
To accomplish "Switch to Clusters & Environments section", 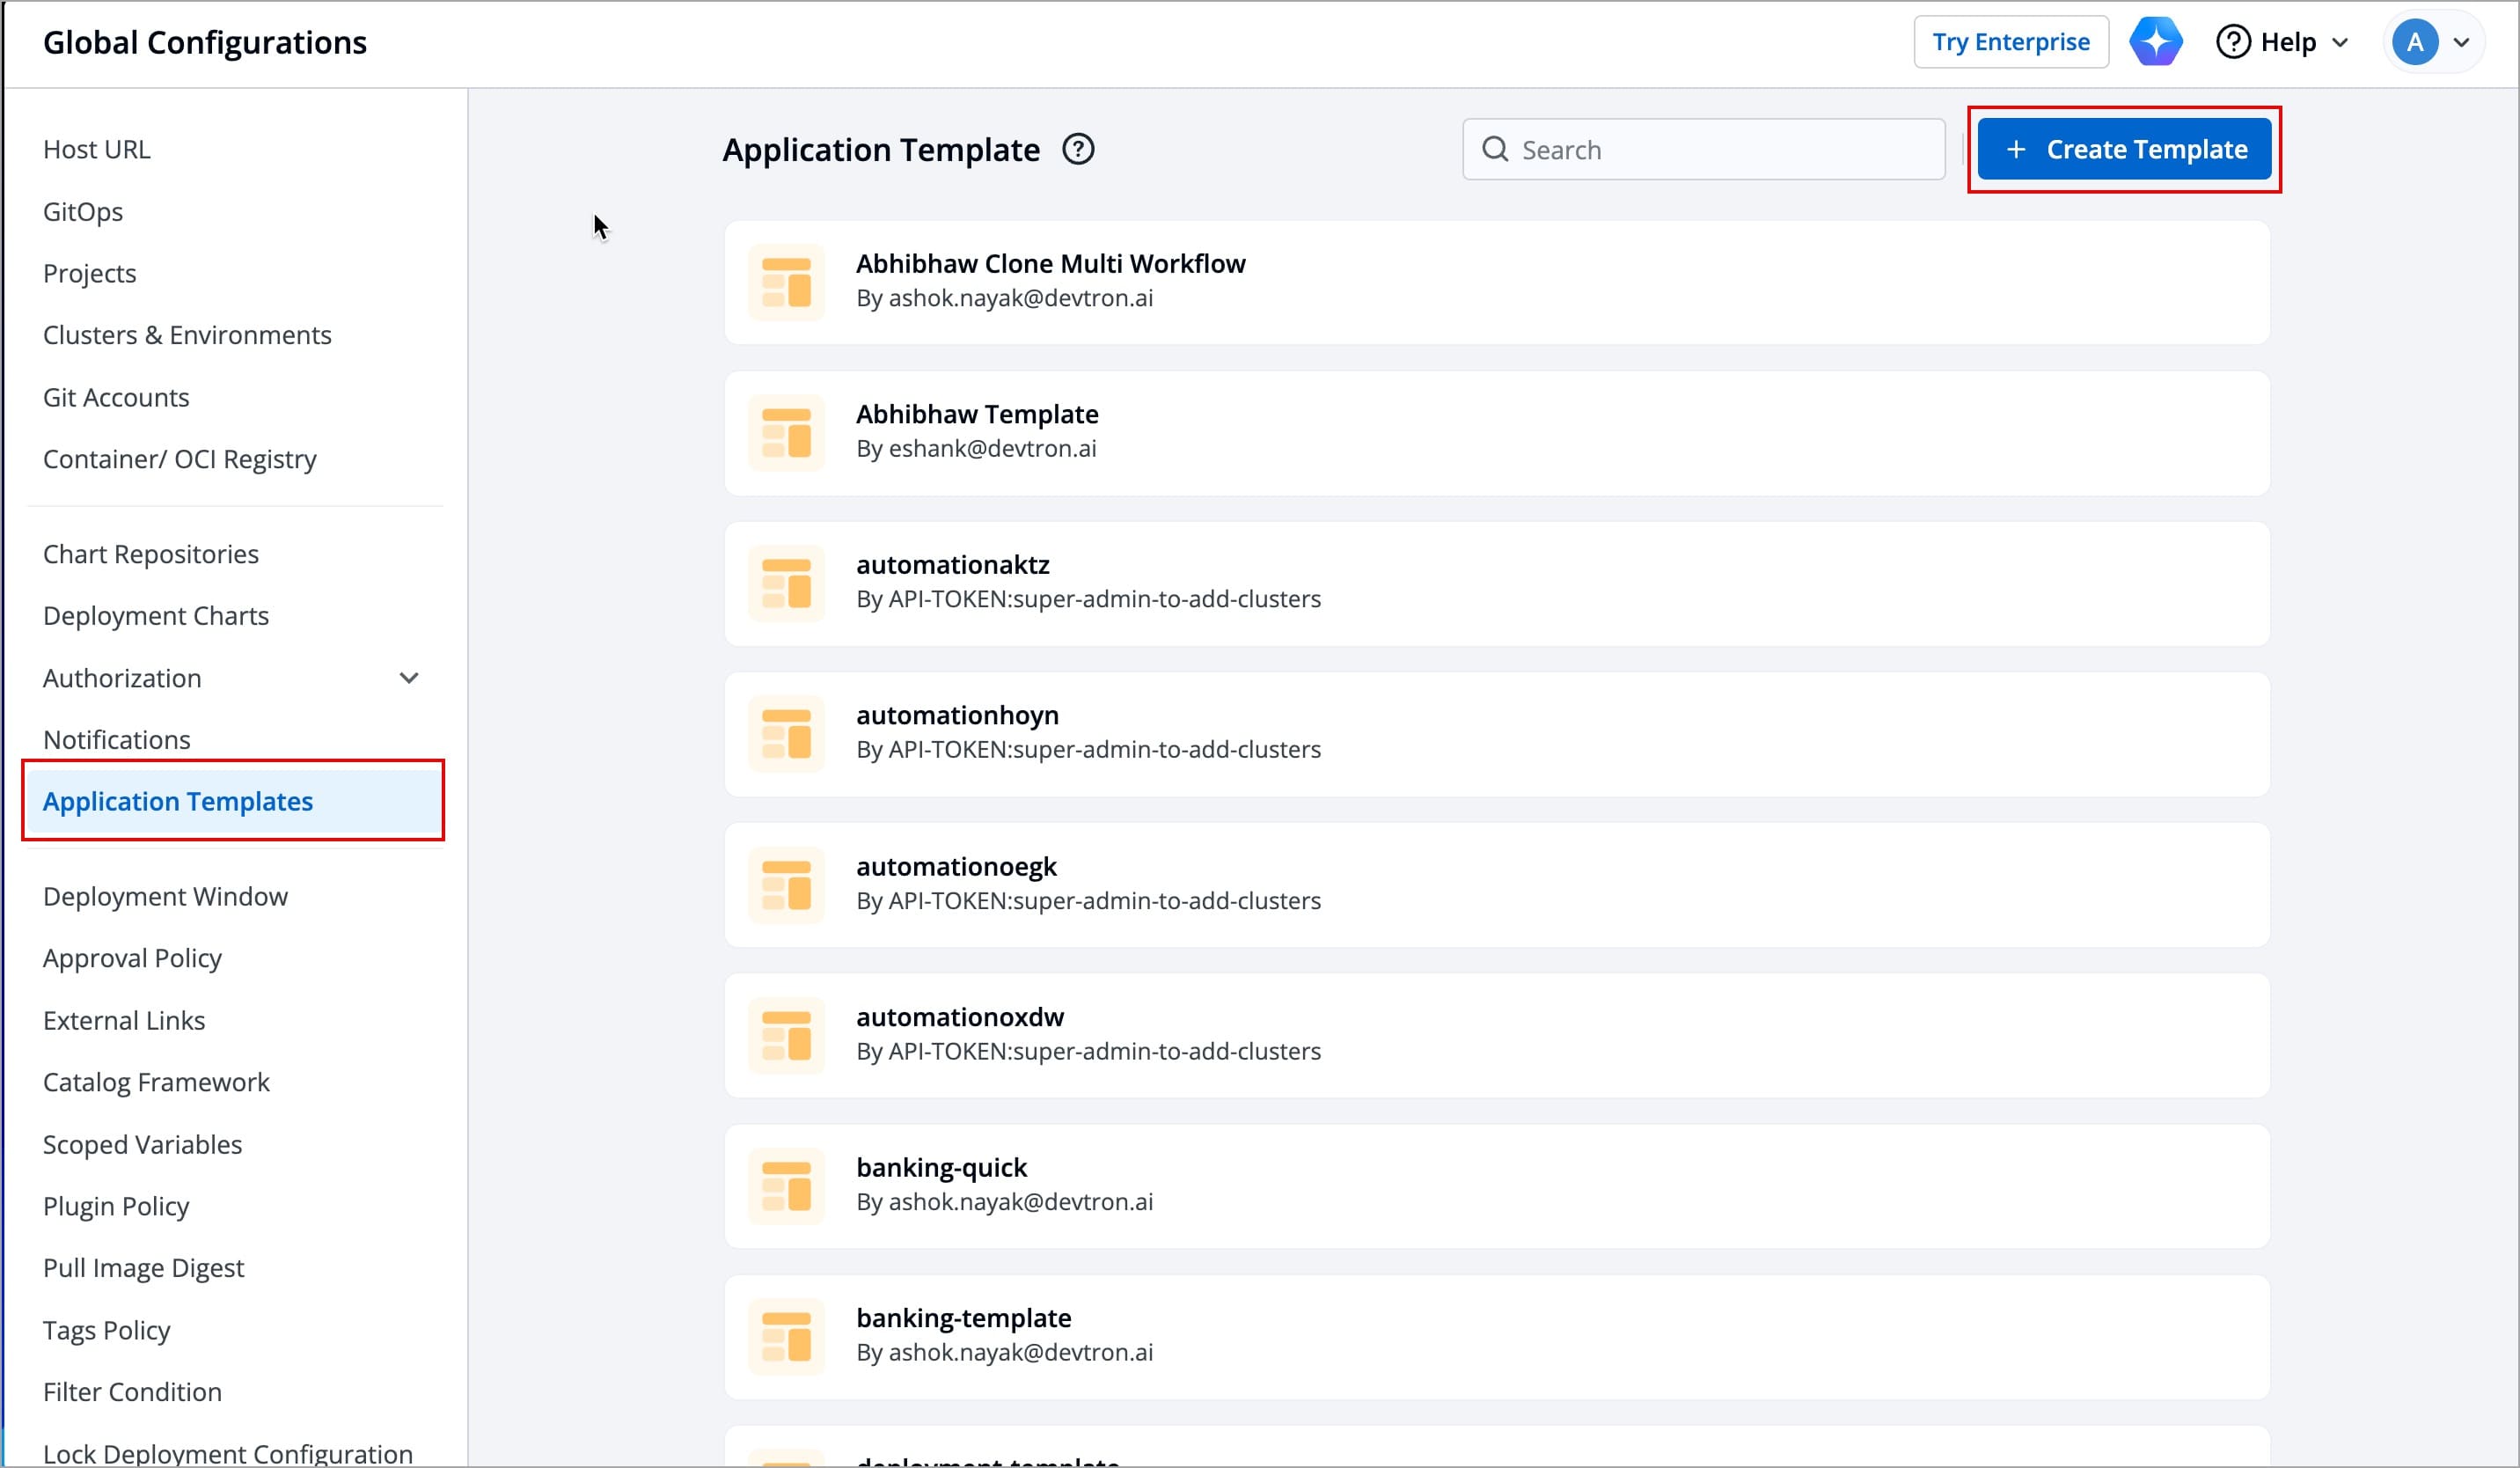I will (x=187, y=335).
